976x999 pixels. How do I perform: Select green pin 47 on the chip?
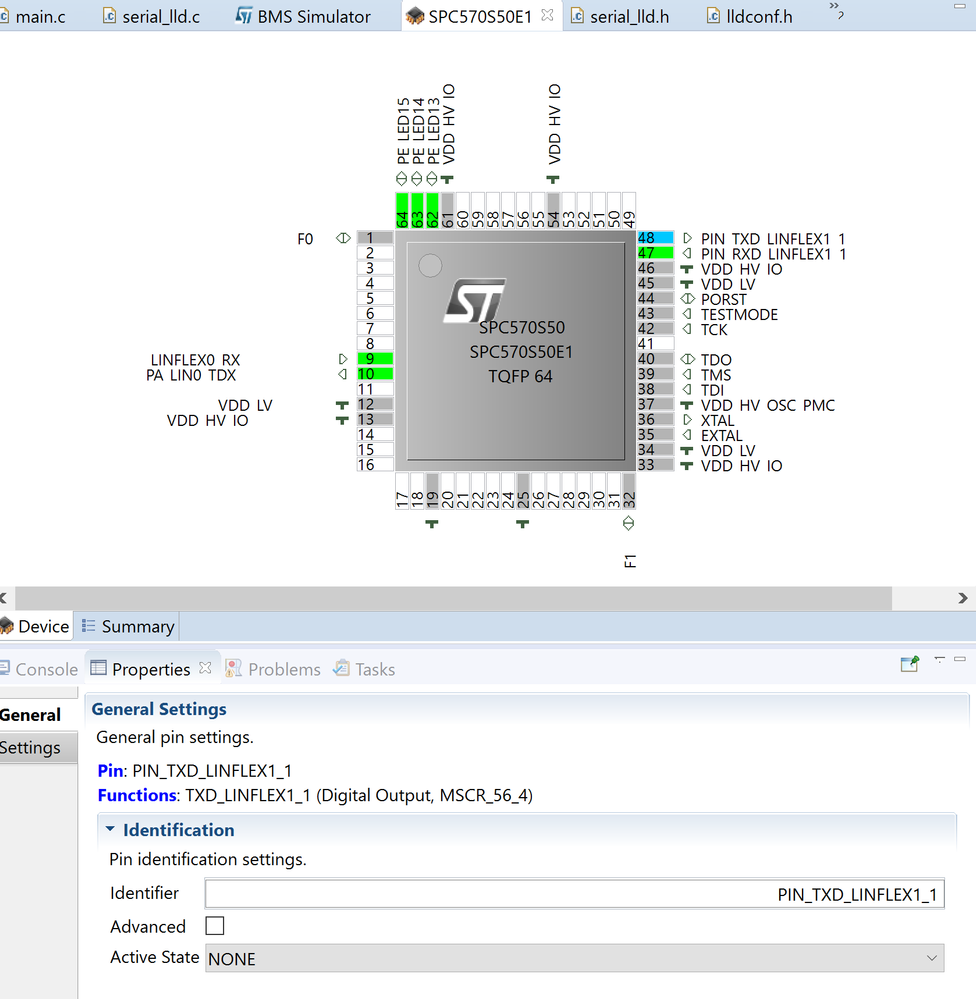[655, 253]
